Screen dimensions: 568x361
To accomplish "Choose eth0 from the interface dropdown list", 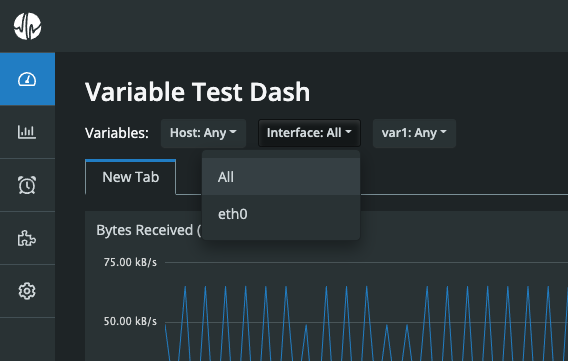I will click(281, 214).
